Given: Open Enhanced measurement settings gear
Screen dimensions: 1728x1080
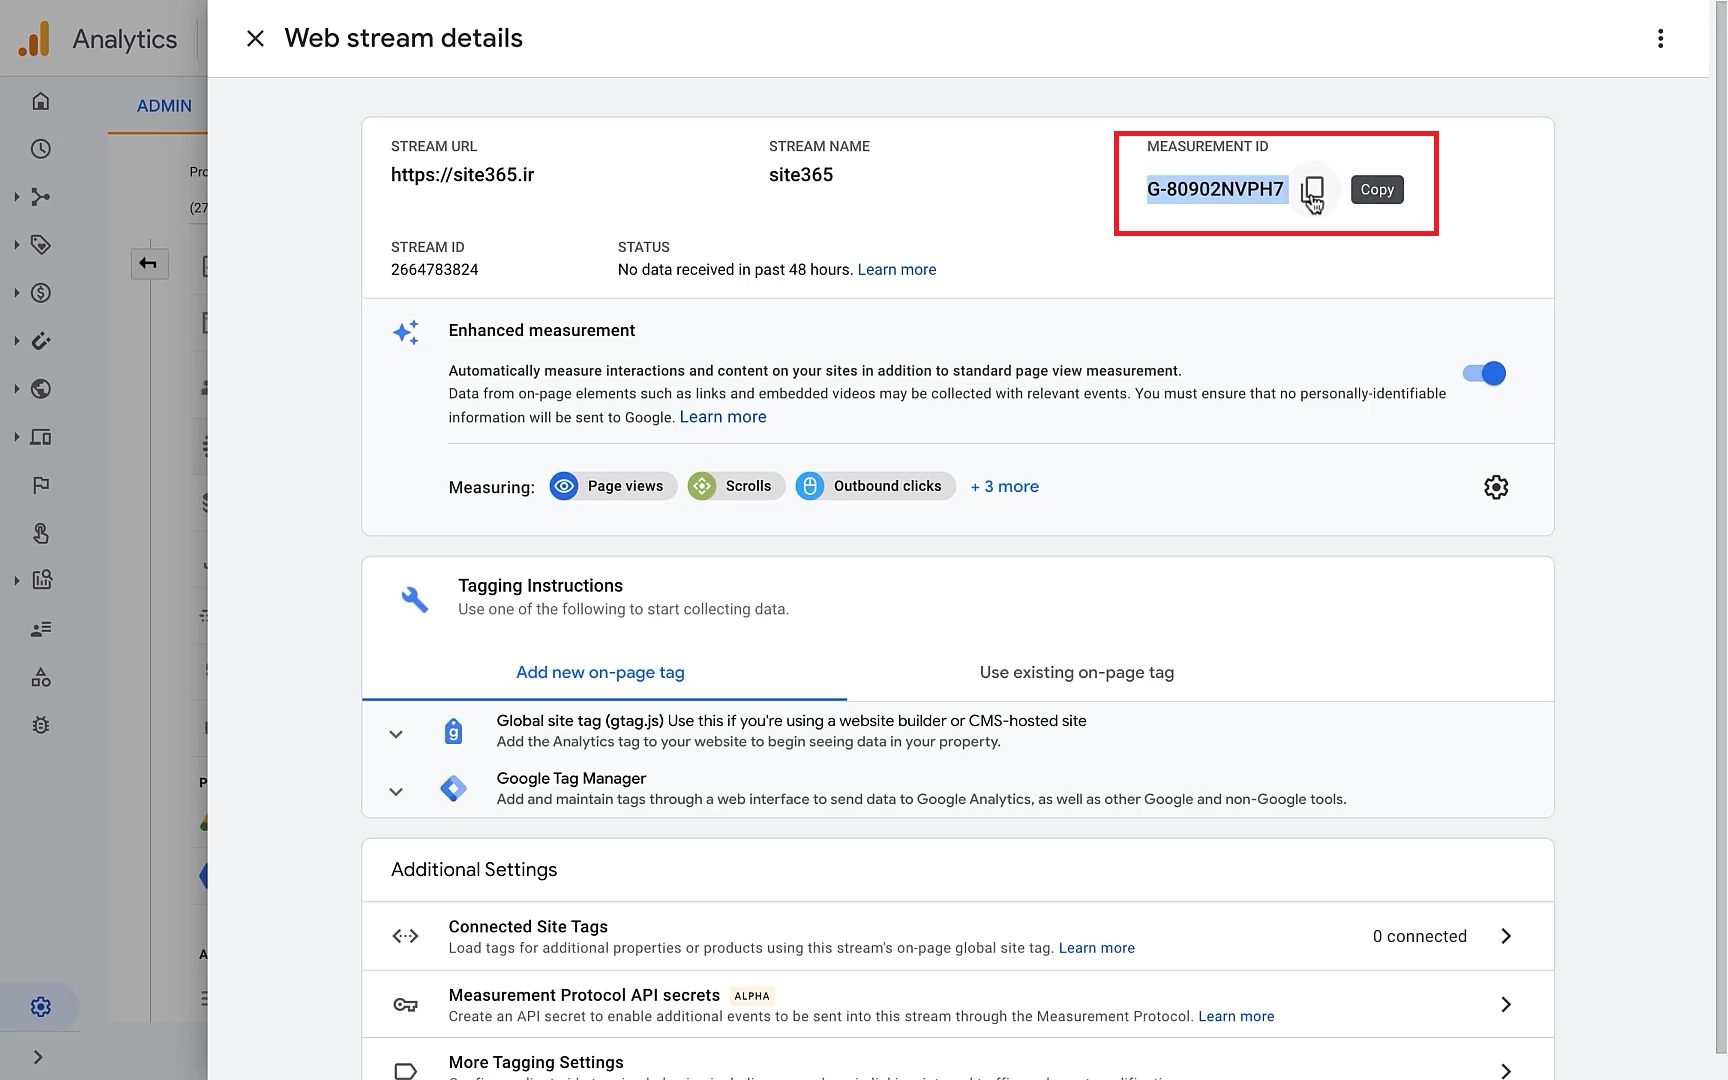Looking at the screenshot, I should [1495, 487].
